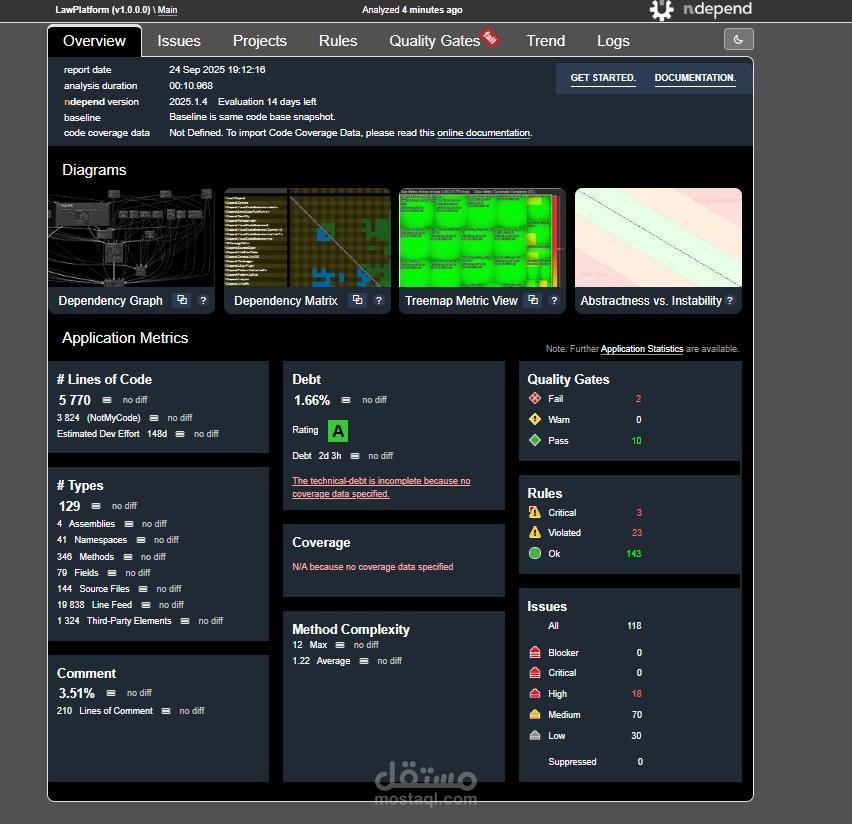Click the 129 types value
The image size is (852, 824).
pos(70,506)
